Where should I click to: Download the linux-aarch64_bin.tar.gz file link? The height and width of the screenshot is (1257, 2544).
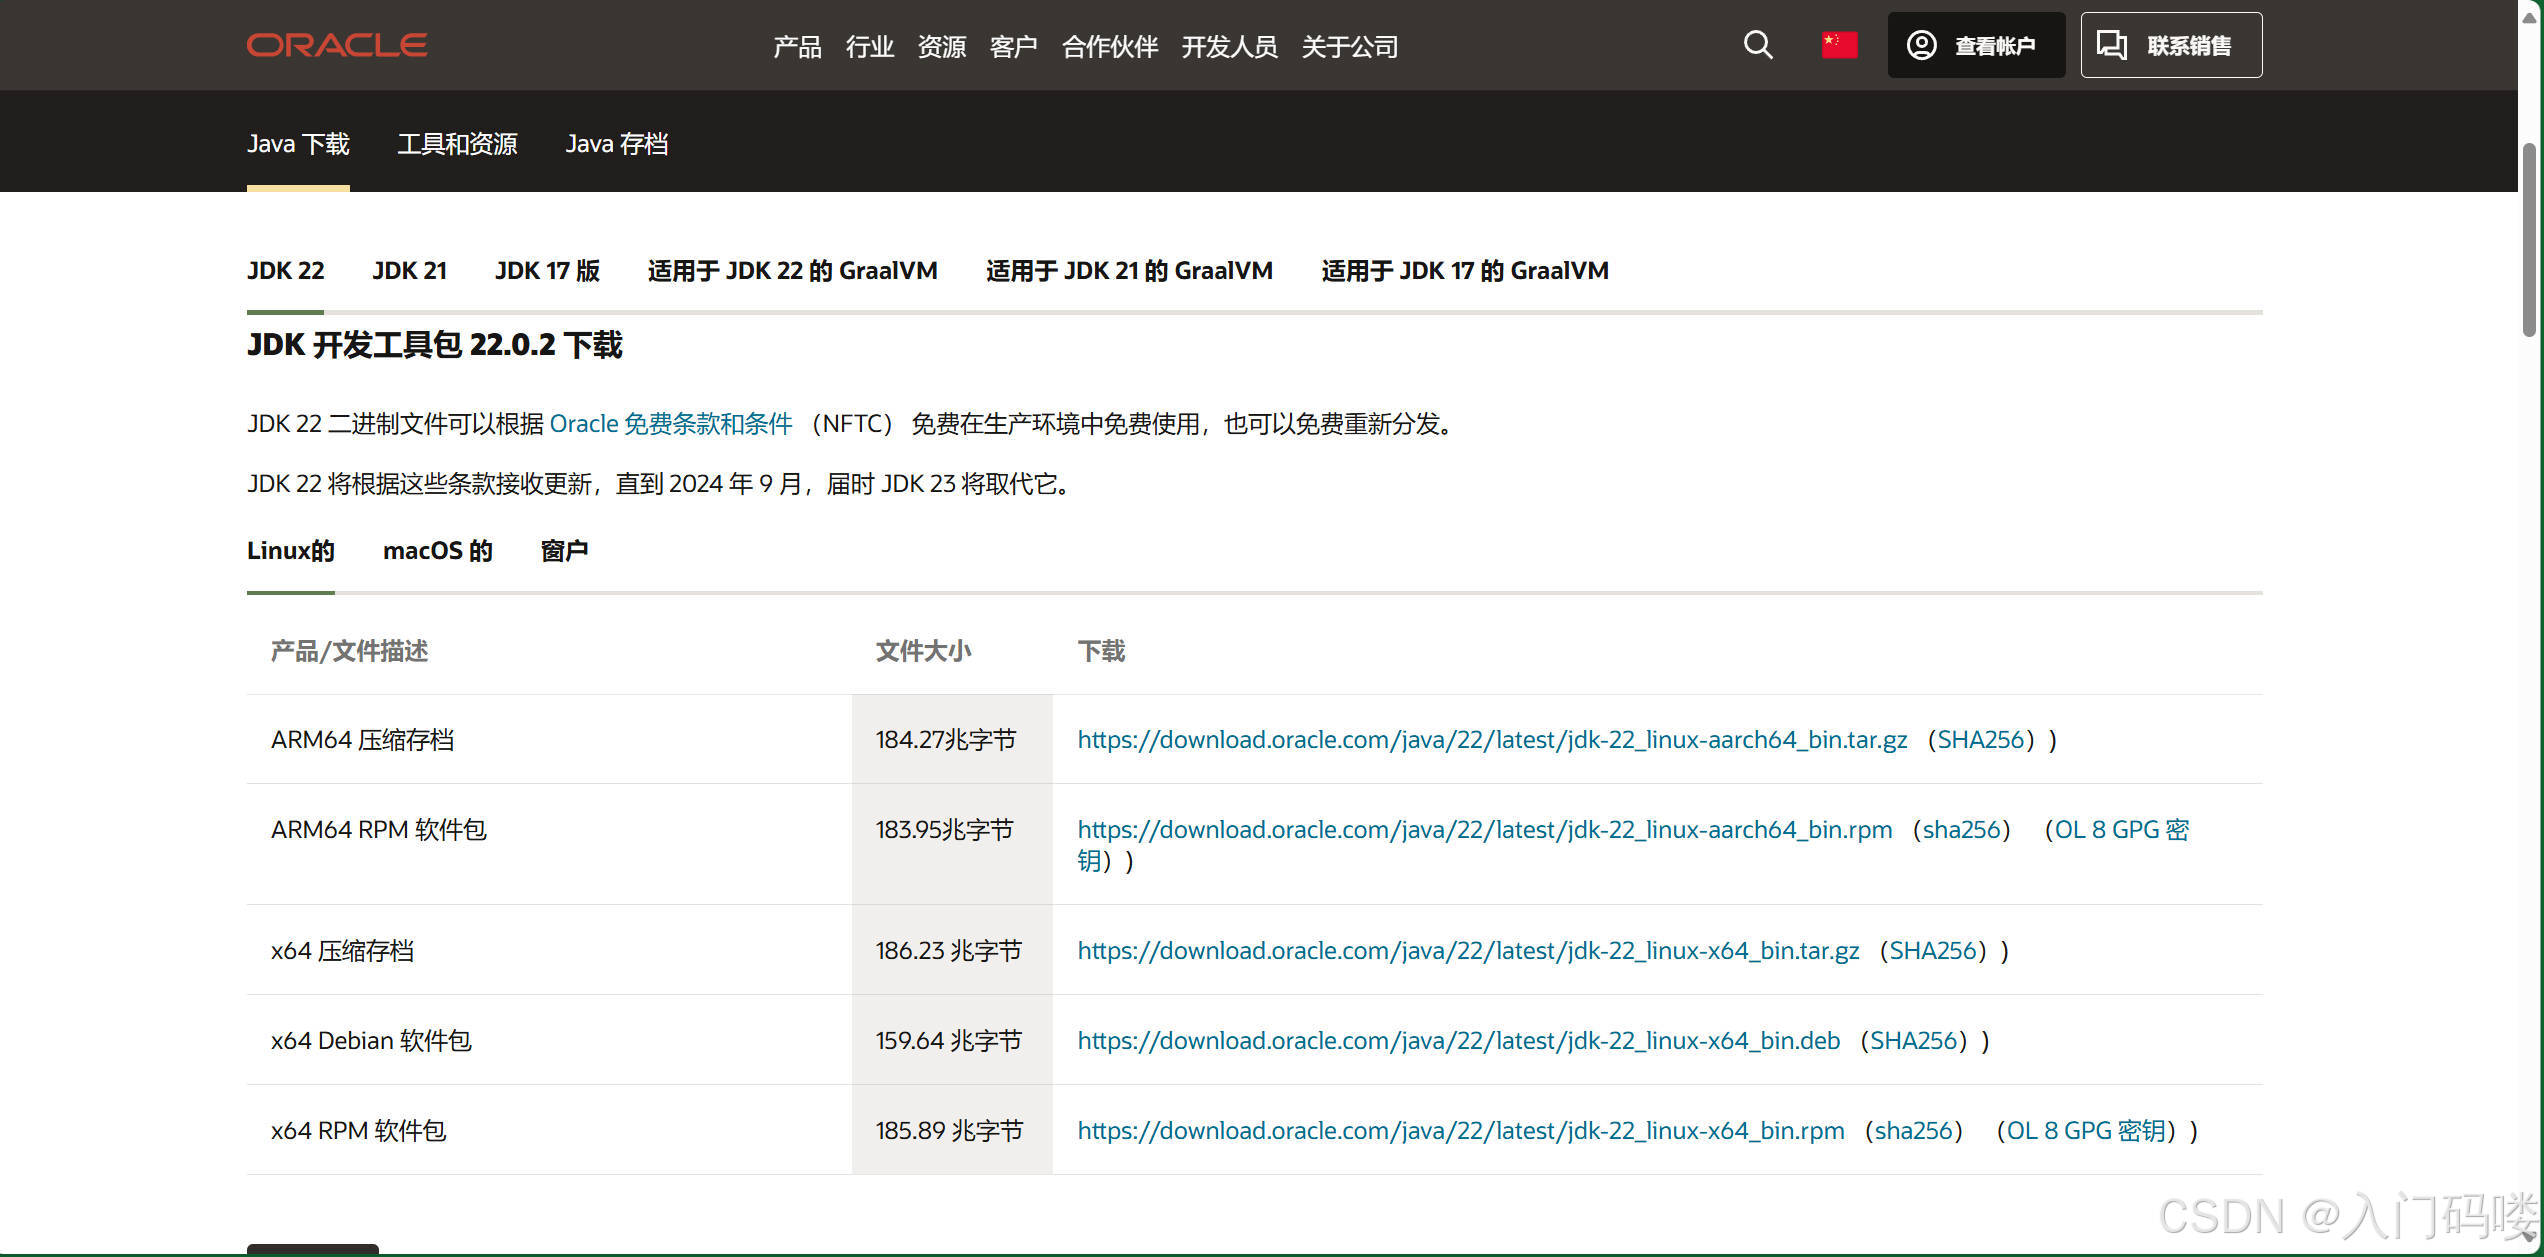1491,740
